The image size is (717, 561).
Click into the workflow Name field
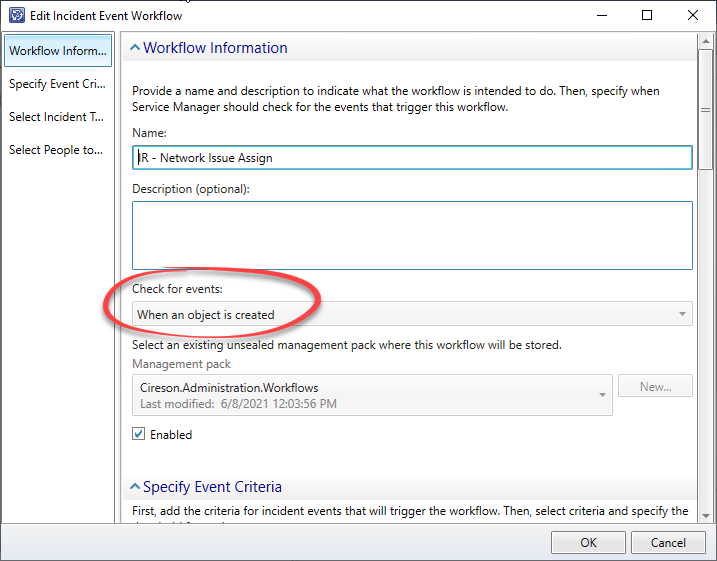[x=412, y=157]
